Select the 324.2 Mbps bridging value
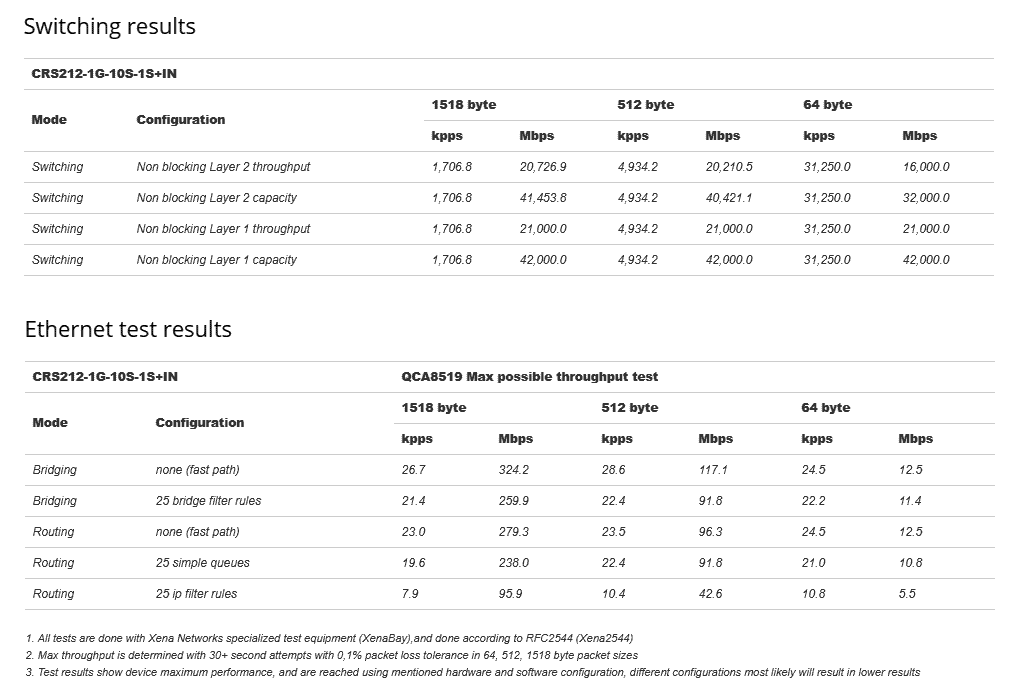Screen dimensions: 1017x696 514,470
